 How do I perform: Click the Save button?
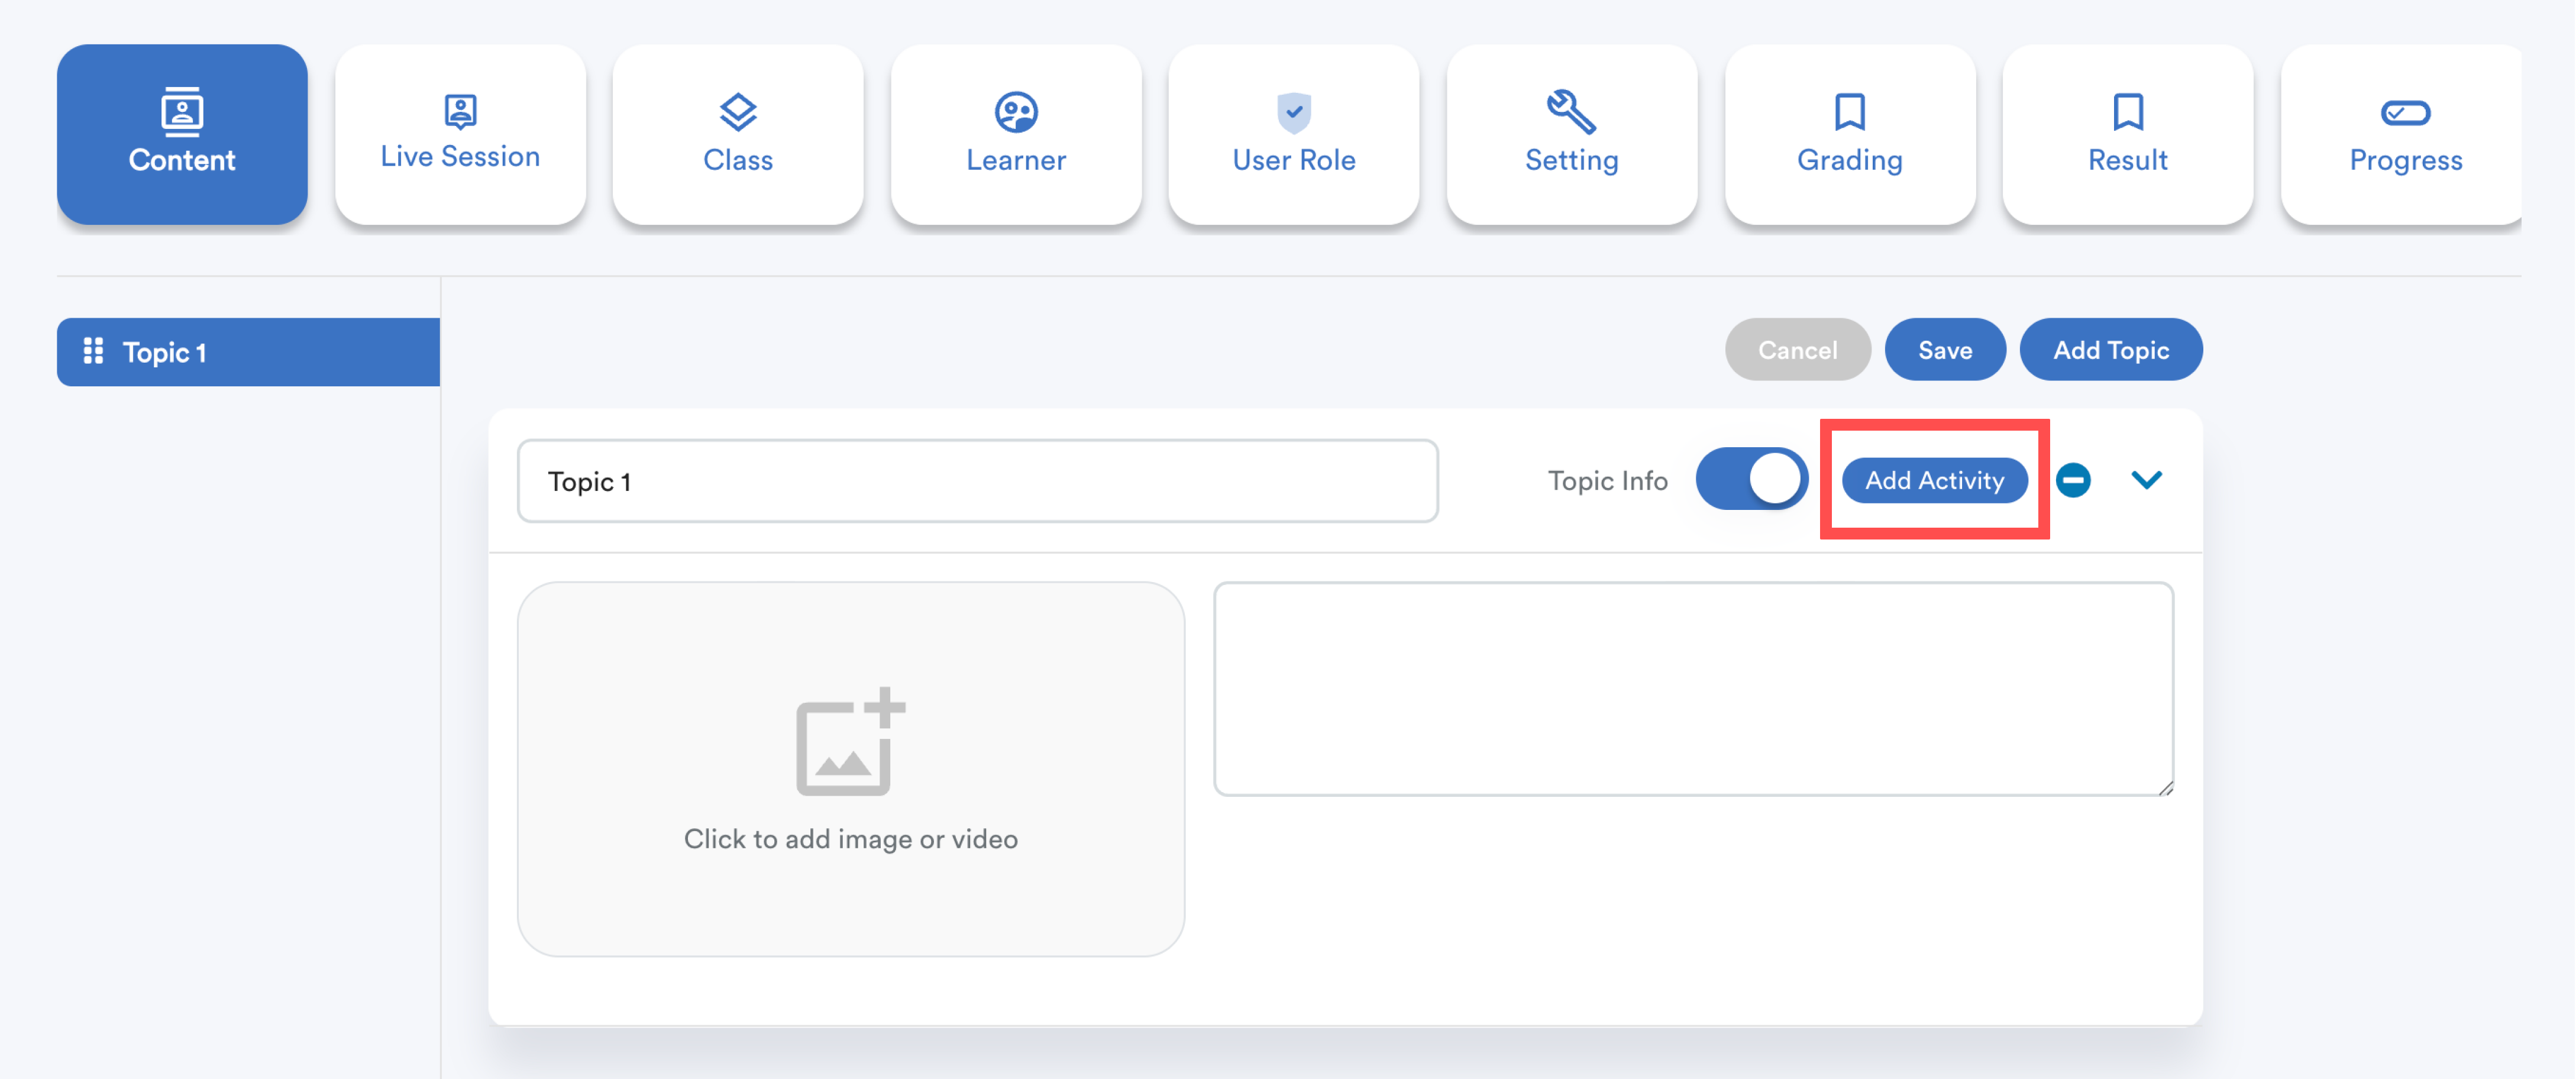[1944, 350]
